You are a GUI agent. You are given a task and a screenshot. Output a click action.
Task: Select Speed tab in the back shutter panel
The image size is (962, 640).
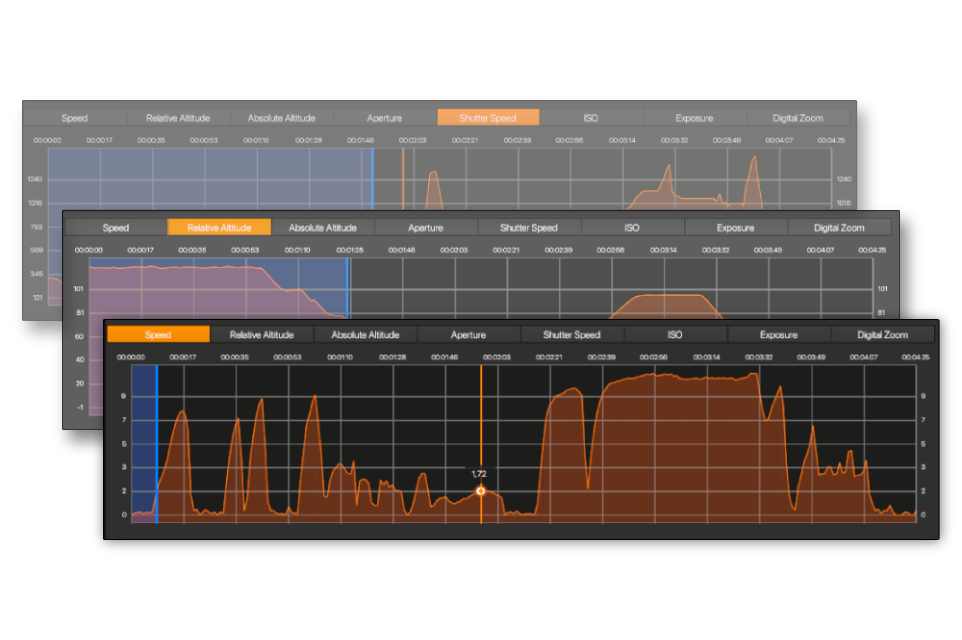click(x=74, y=118)
